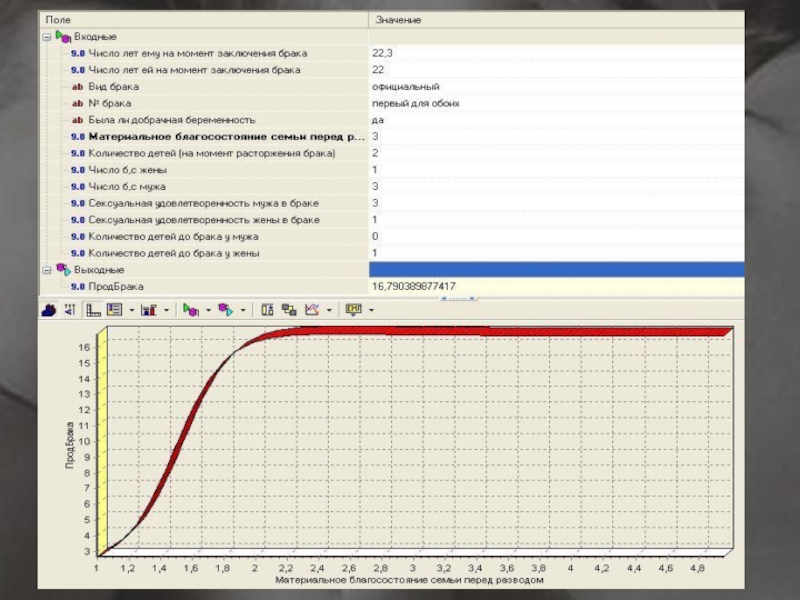Click the purple output fields toolbar icon
800x600 pixels.
[224, 310]
